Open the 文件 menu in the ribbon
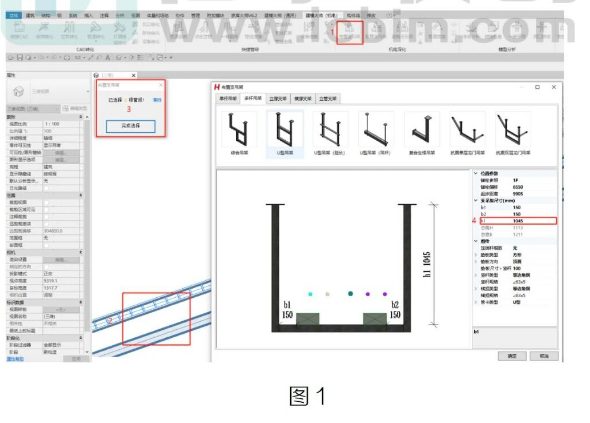Screen dimensions: 590x423 point(14,15)
